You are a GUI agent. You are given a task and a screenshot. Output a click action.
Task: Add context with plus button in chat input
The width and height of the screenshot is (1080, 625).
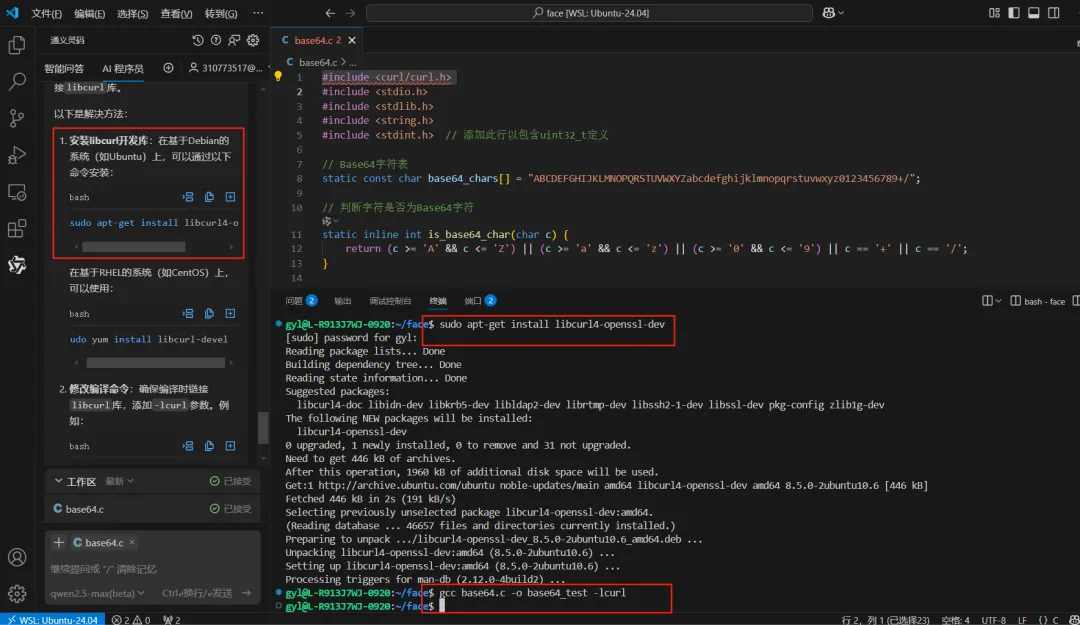pyautogui.click(x=59, y=542)
